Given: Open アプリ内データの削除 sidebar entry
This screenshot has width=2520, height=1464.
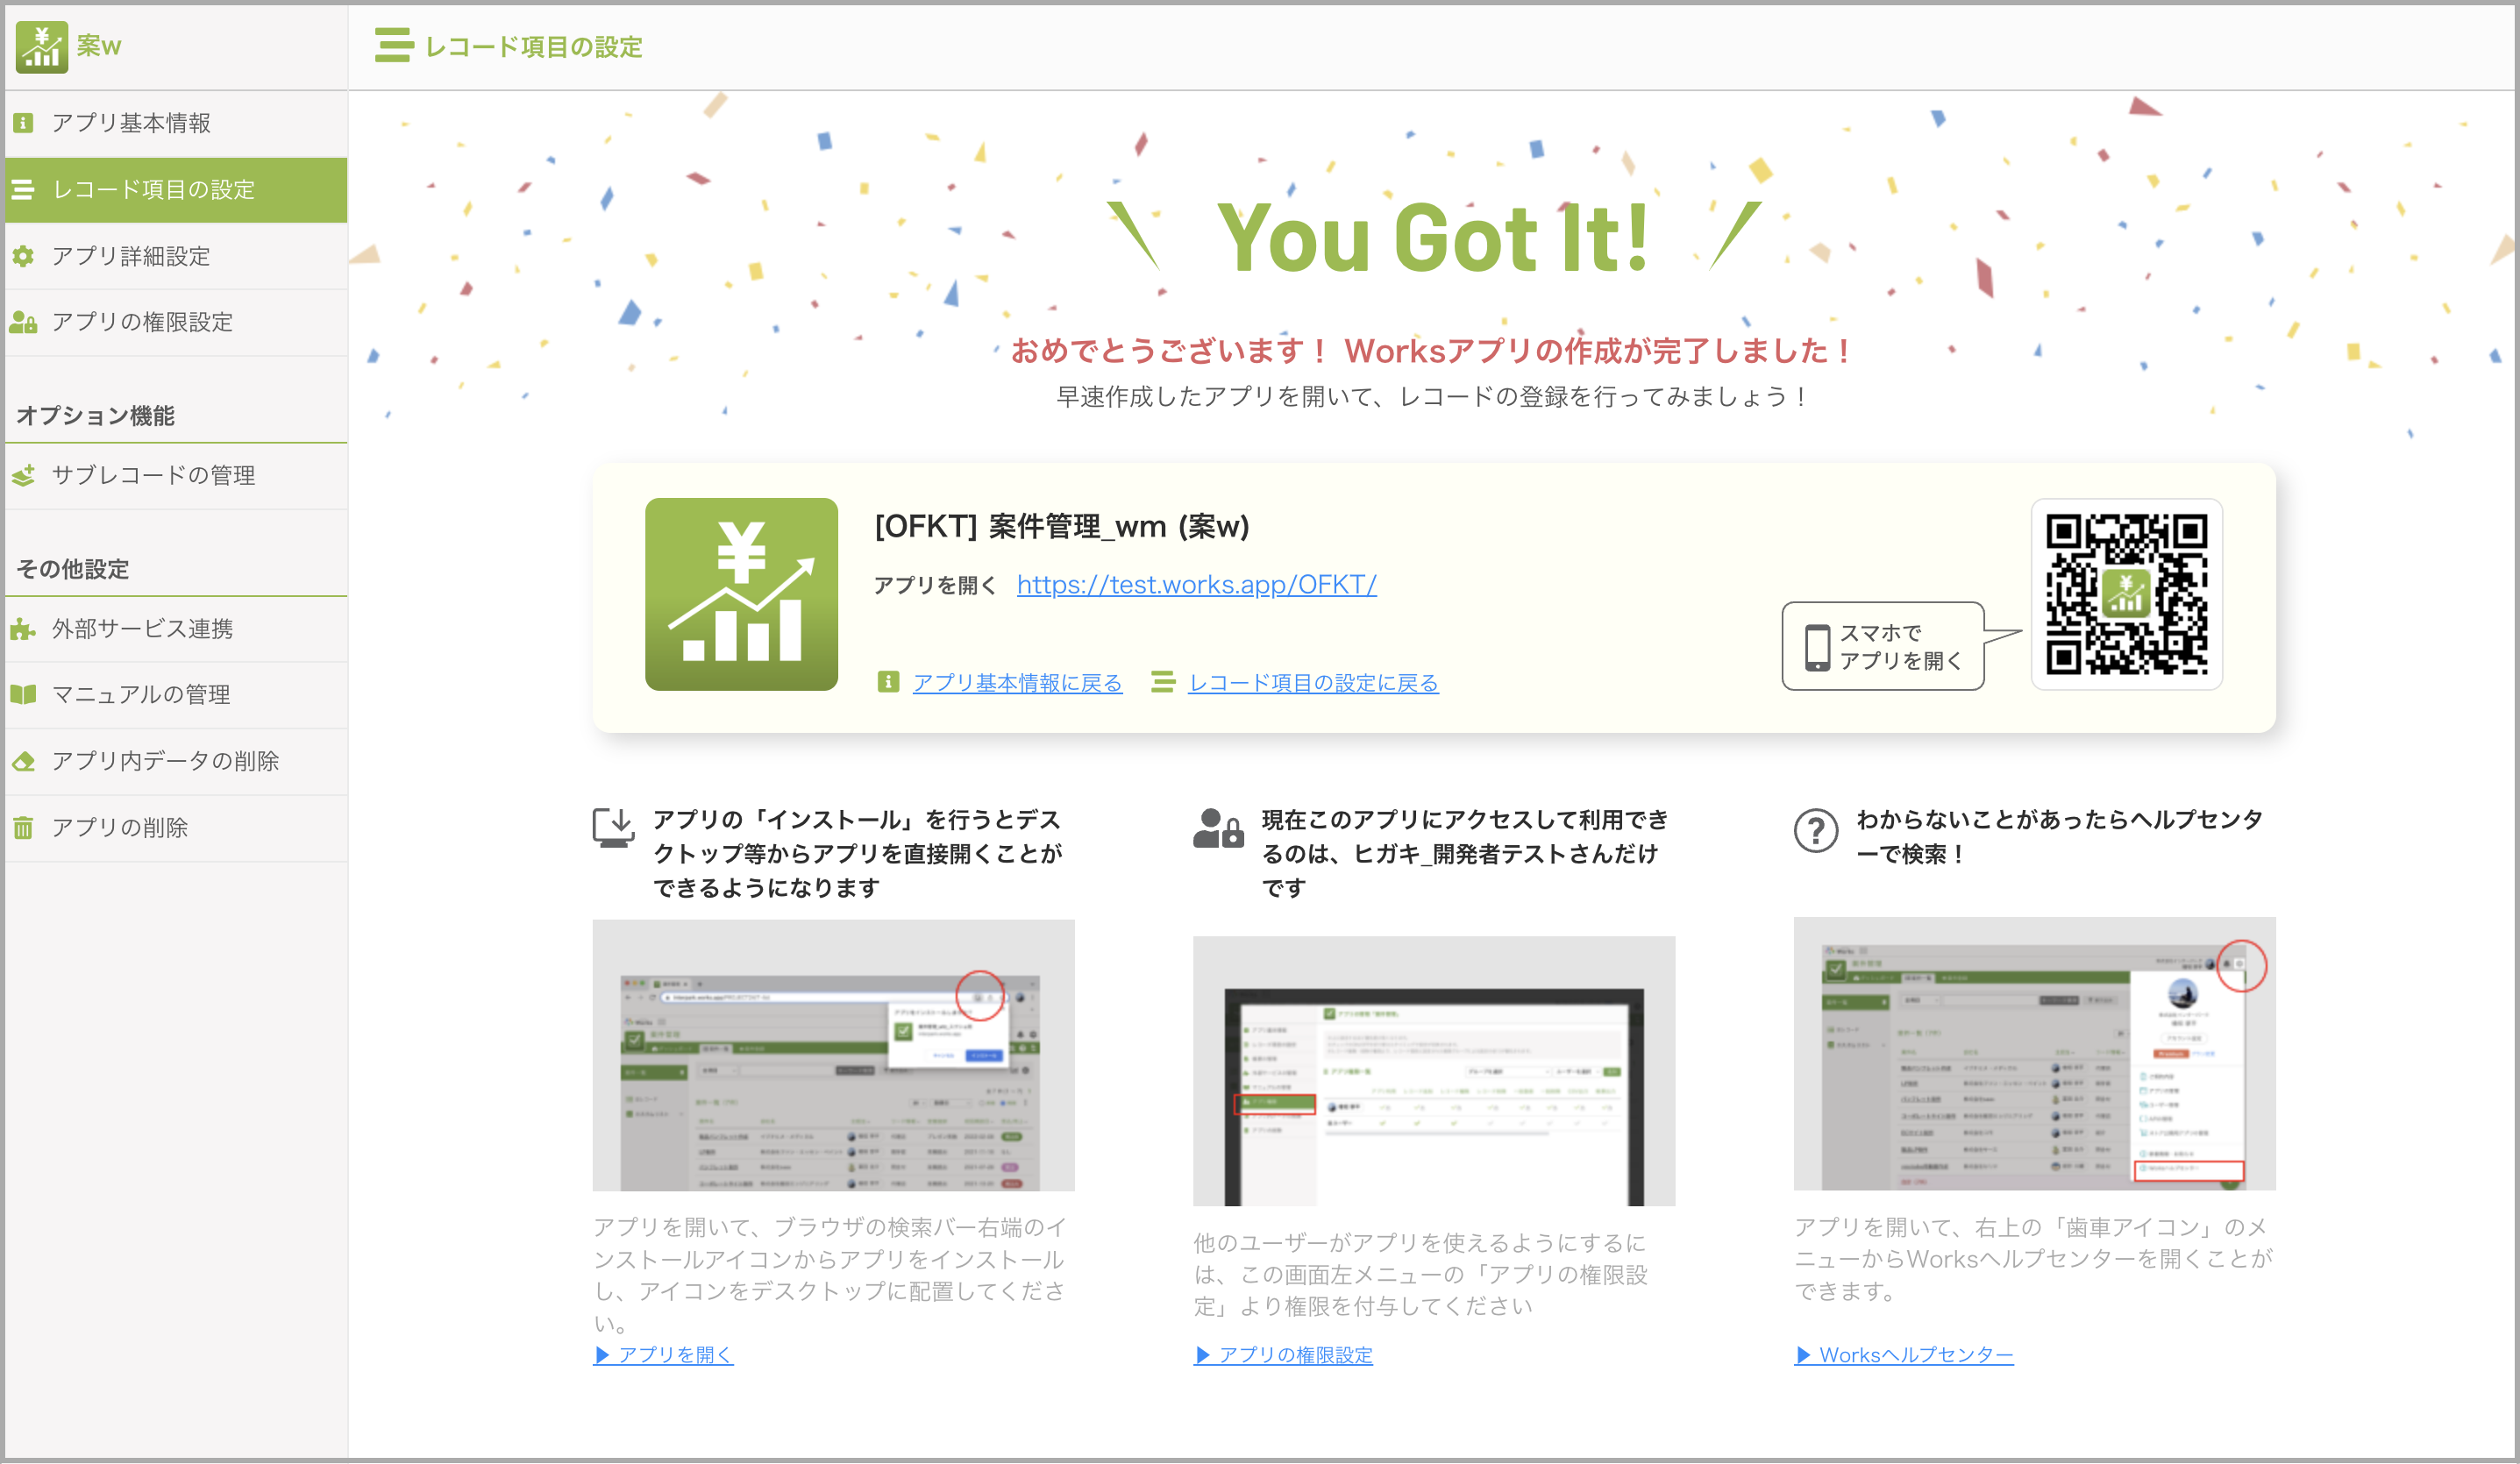Looking at the screenshot, I should pos(176,761).
